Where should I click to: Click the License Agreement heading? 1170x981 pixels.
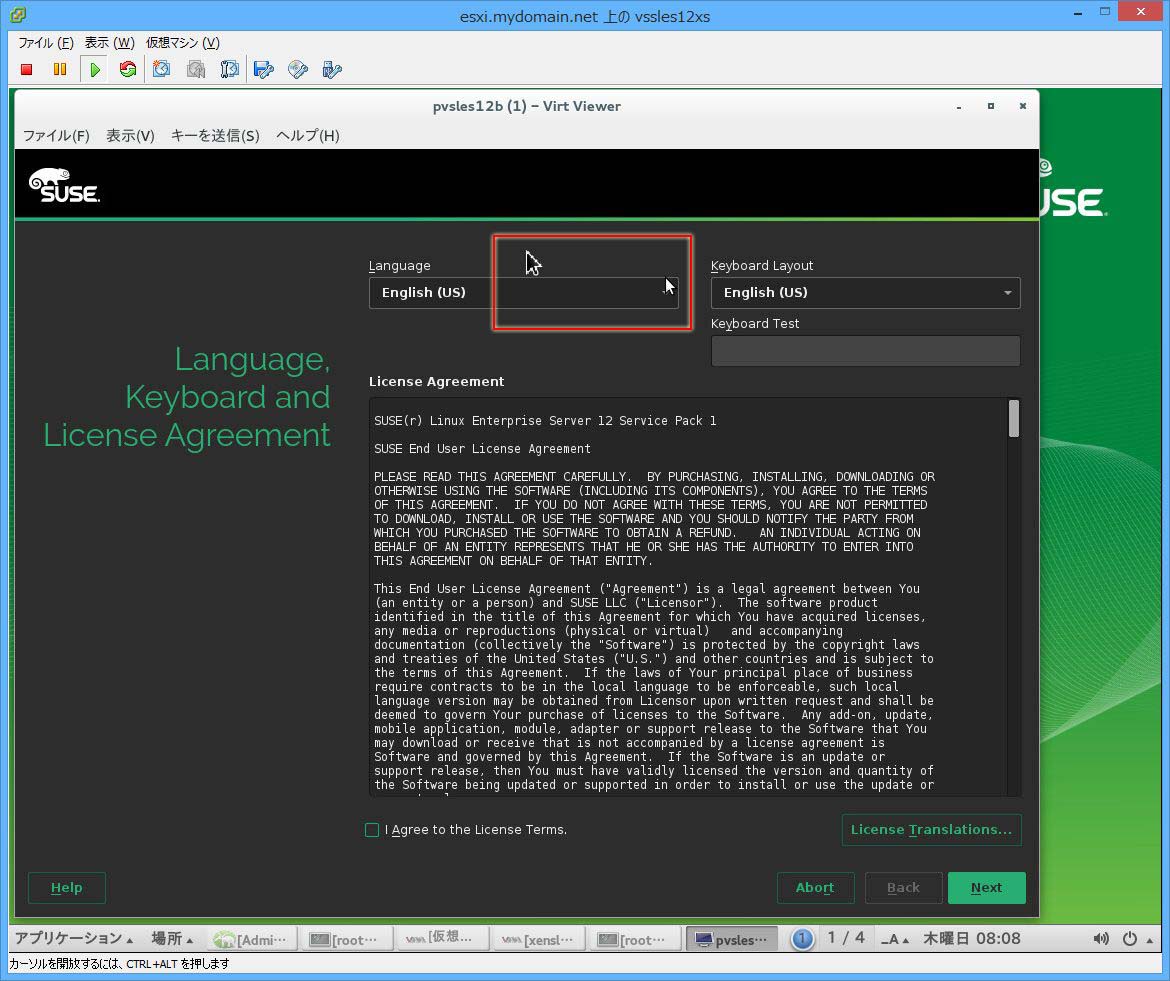tap(437, 381)
